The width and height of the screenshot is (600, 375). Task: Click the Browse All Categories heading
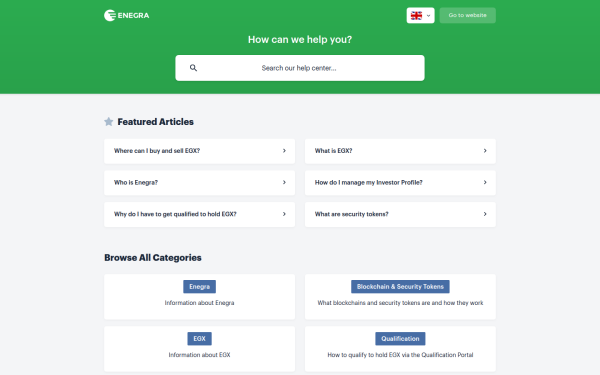pyautogui.click(x=153, y=258)
